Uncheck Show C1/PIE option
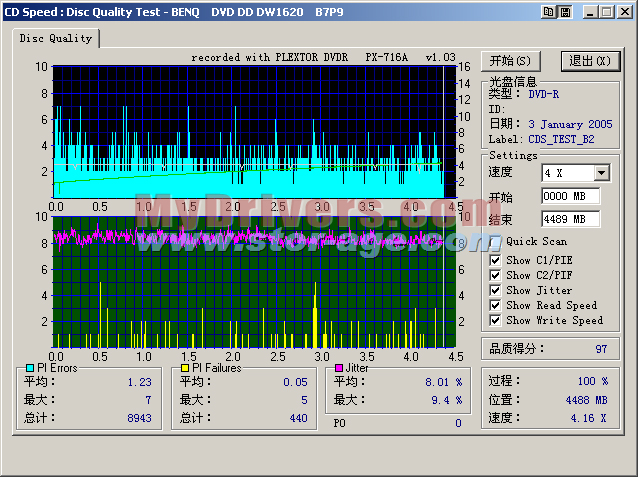638x477 pixels. (x=495, y=260)
